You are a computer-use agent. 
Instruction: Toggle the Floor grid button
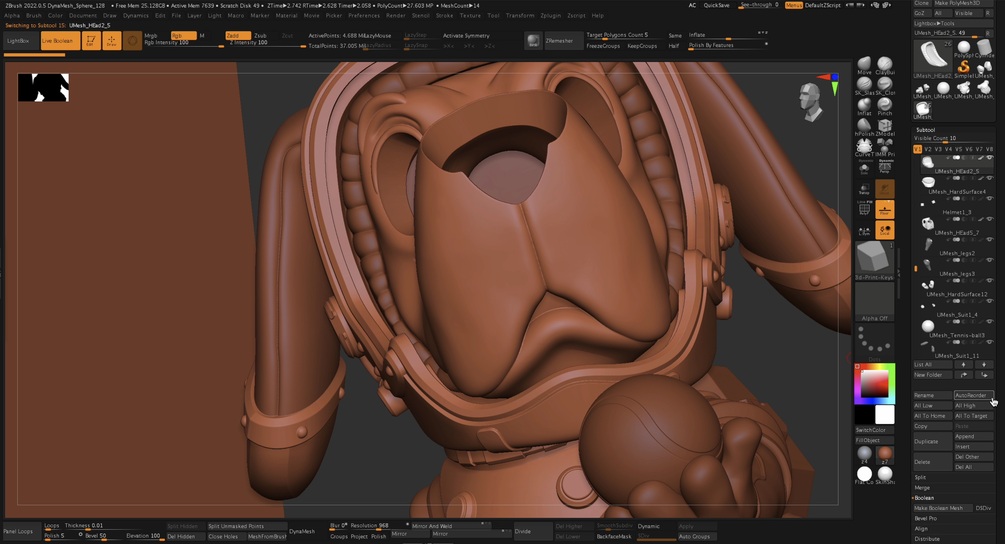(x=885, y=209)
